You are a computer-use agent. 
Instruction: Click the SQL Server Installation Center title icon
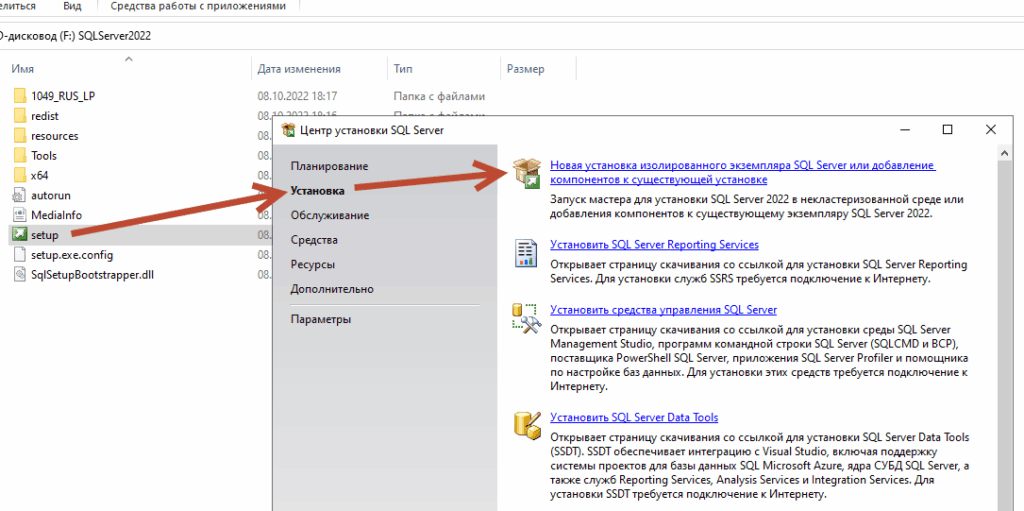[288, 130]
